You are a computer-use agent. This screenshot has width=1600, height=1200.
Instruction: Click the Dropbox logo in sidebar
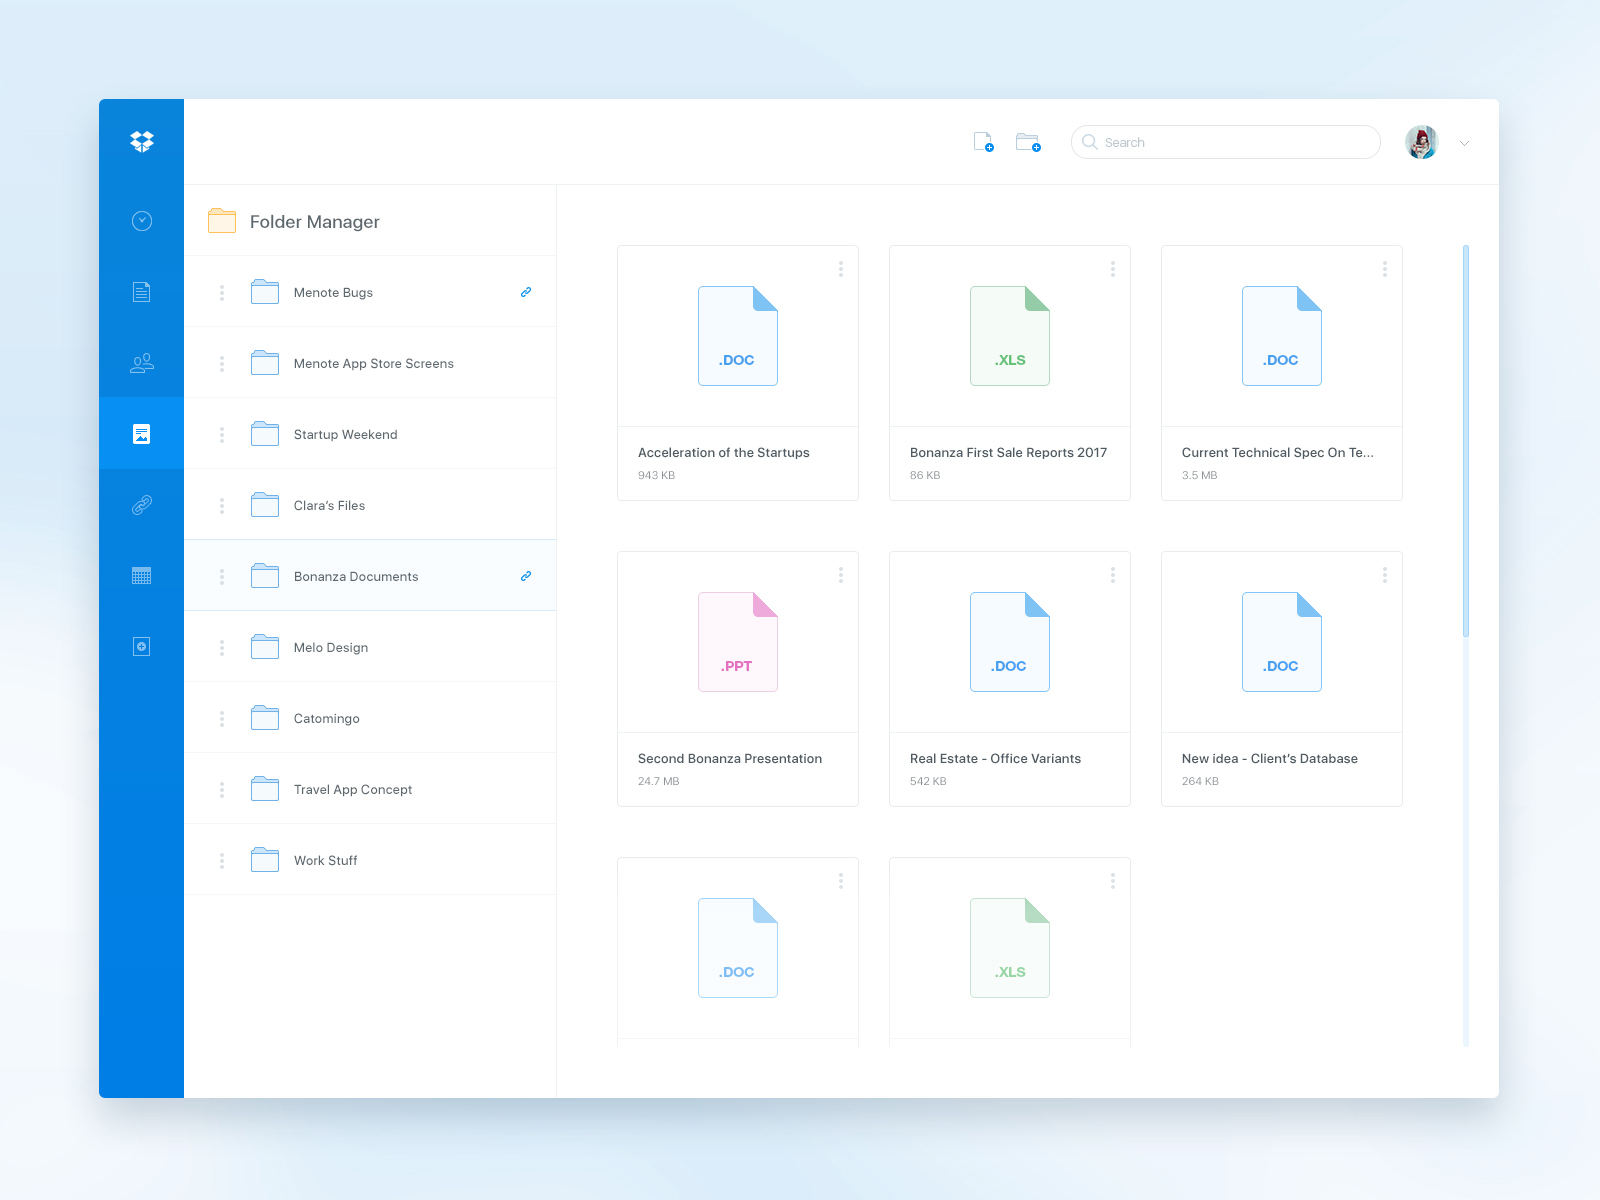[x=142, y=142]
